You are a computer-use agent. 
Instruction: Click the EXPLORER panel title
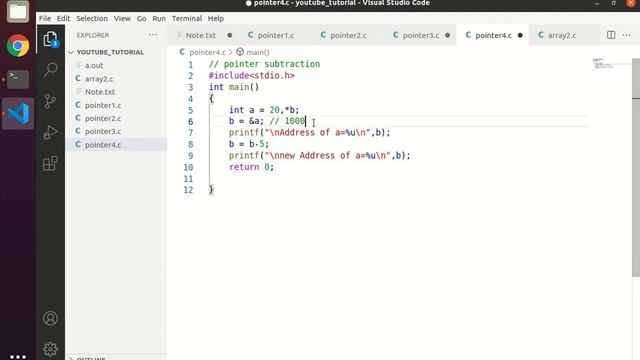(x=93, y=35)
